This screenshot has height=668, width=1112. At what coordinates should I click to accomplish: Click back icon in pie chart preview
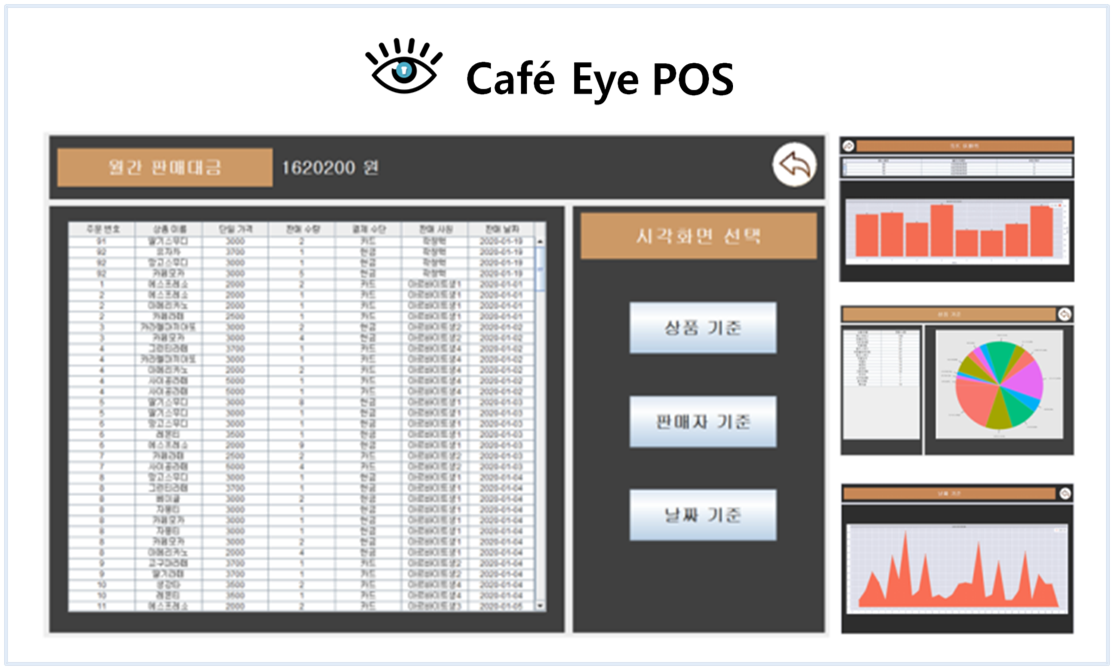coord(1064,314)
